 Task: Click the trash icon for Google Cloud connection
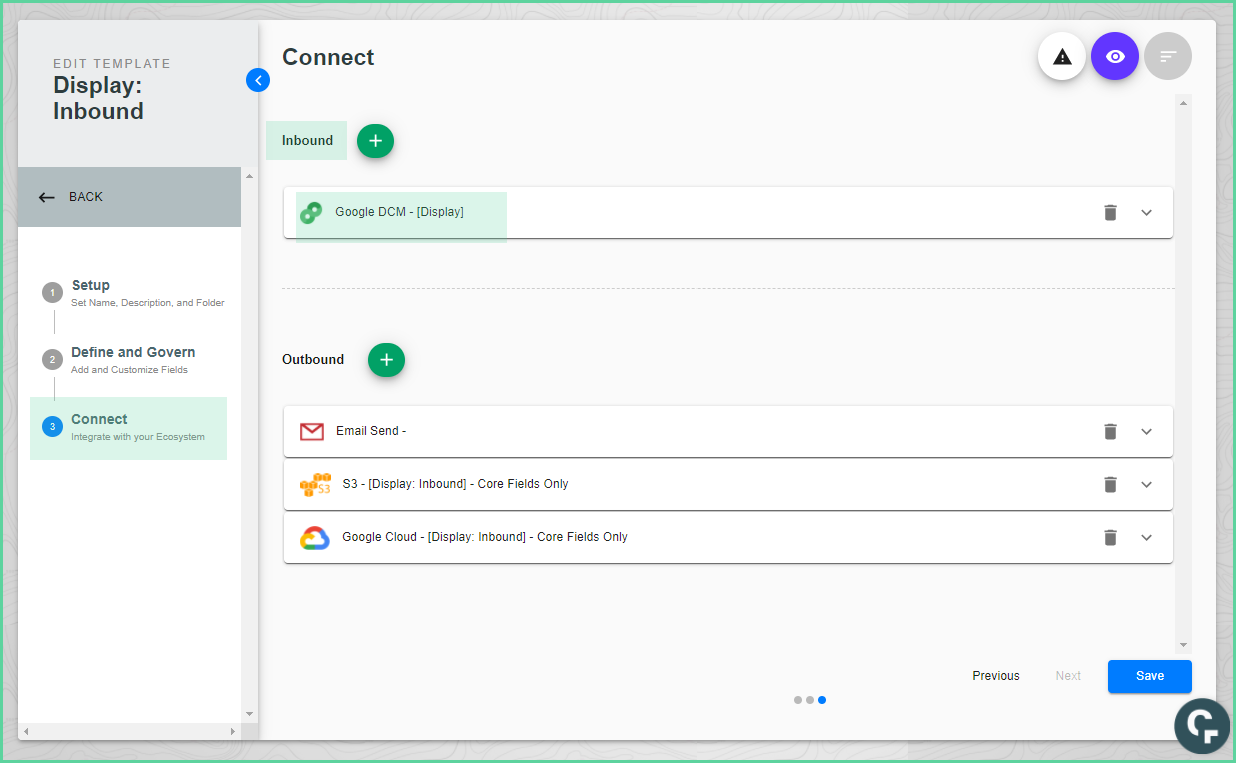coord(1110,537)
